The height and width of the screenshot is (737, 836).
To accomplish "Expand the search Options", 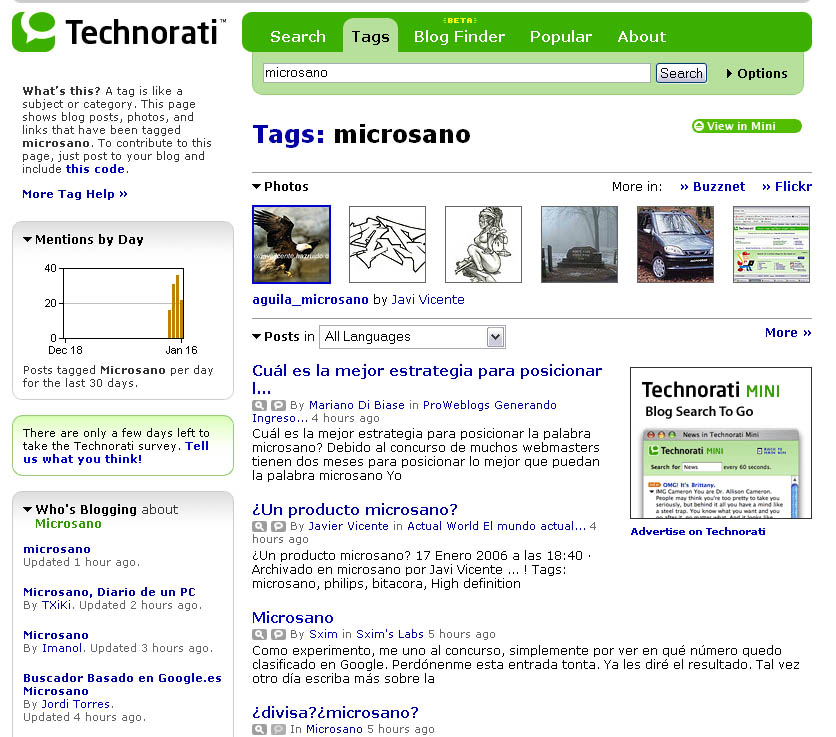I will pos(757,74).
